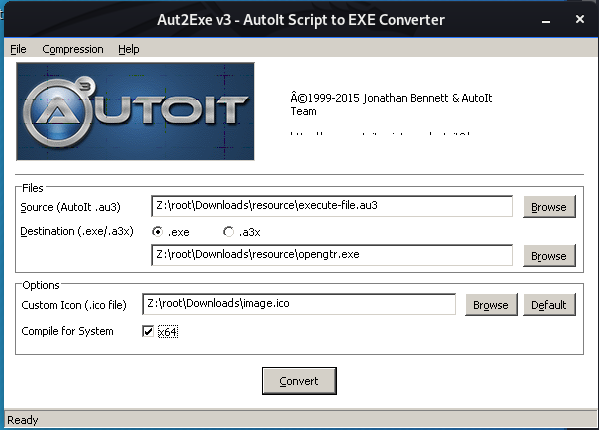Minimize the Aut2Exe window
This screenshot has height=430, width=599.
(x=546, y=20)
